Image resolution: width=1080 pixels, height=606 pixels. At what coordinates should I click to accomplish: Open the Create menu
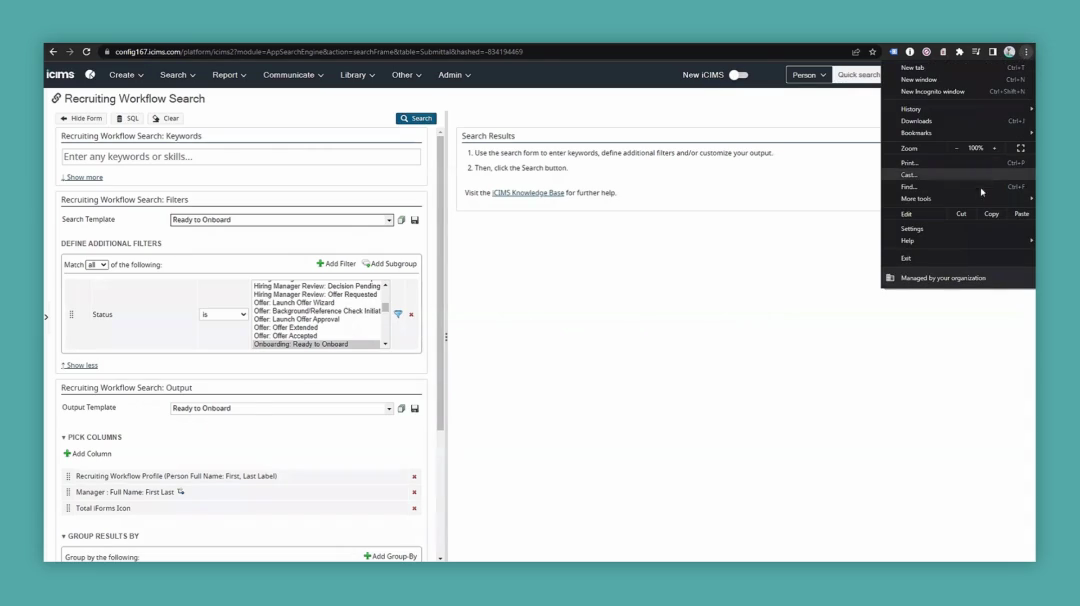[x=126, y=74]
